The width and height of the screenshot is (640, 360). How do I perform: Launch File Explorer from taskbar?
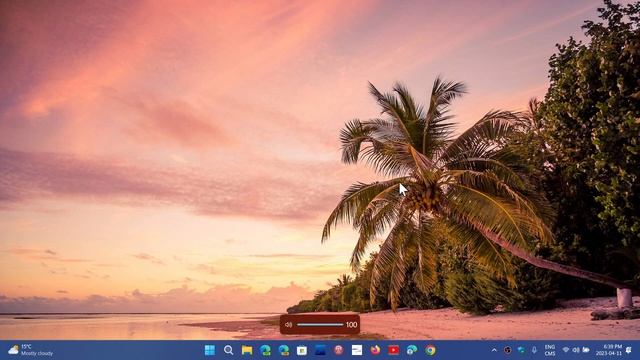point(247,350)
